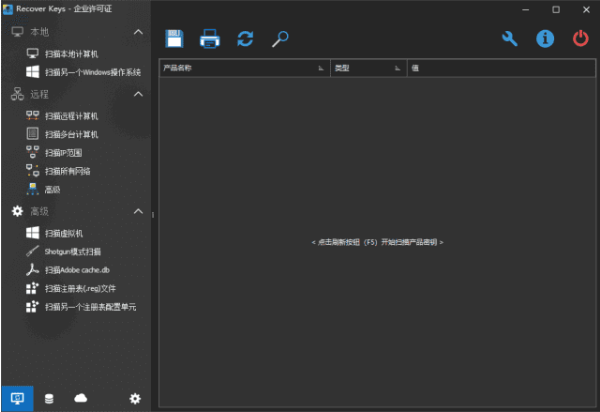Screen dimensions: 600x412
Task: Open the Search magnifier tool
Action: (x=281, y=39)
